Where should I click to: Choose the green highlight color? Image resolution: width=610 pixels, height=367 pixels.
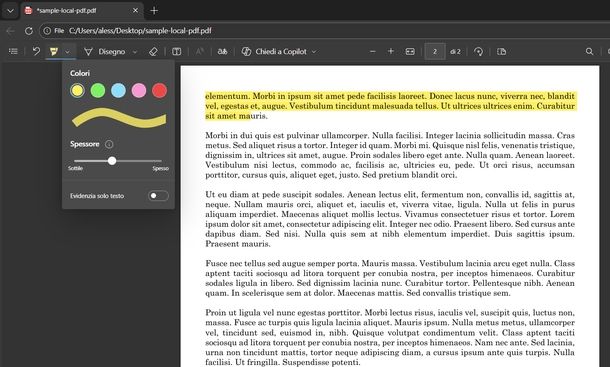[98, 91]
